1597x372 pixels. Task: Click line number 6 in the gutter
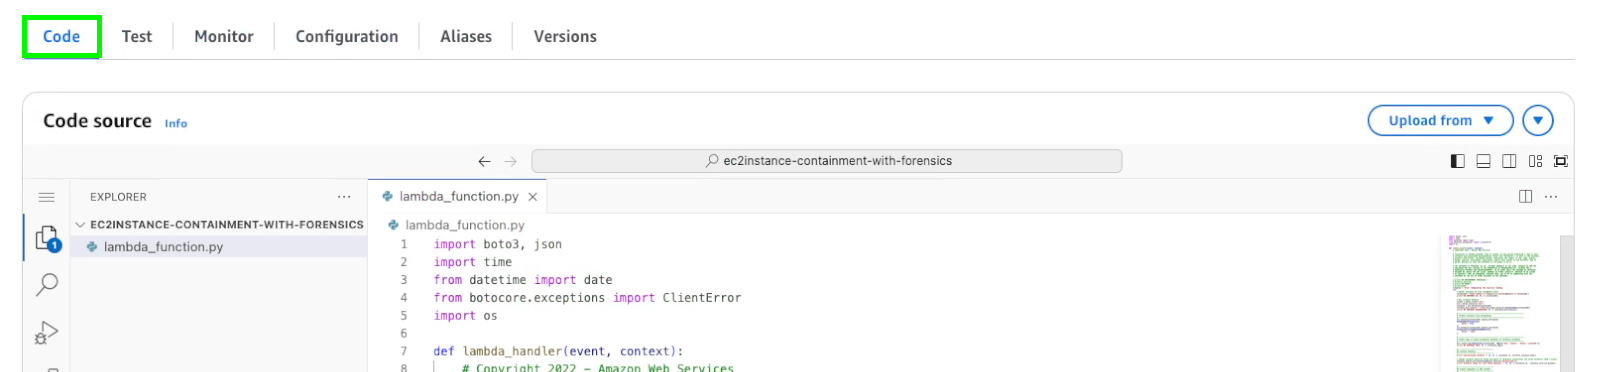pos(404,334)
